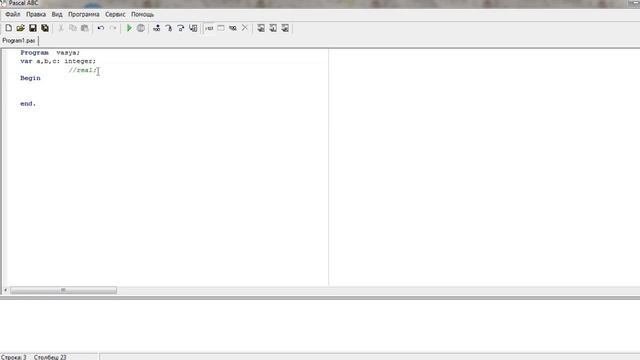This screenshot has width=640, height=360.
Task: Click the 'var a,b,c: integer;' line
Action: [x=58, y=61]
